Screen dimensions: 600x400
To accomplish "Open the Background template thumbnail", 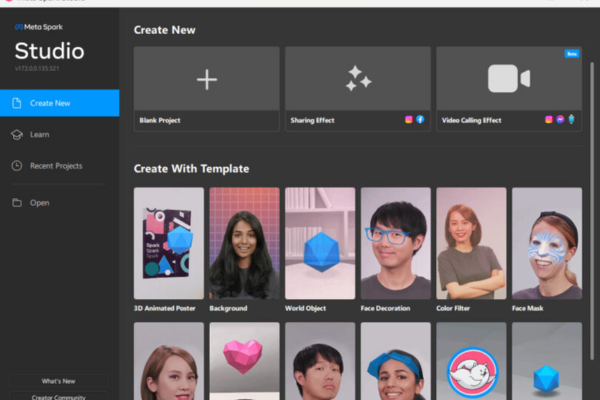I will tap(245, 243).
